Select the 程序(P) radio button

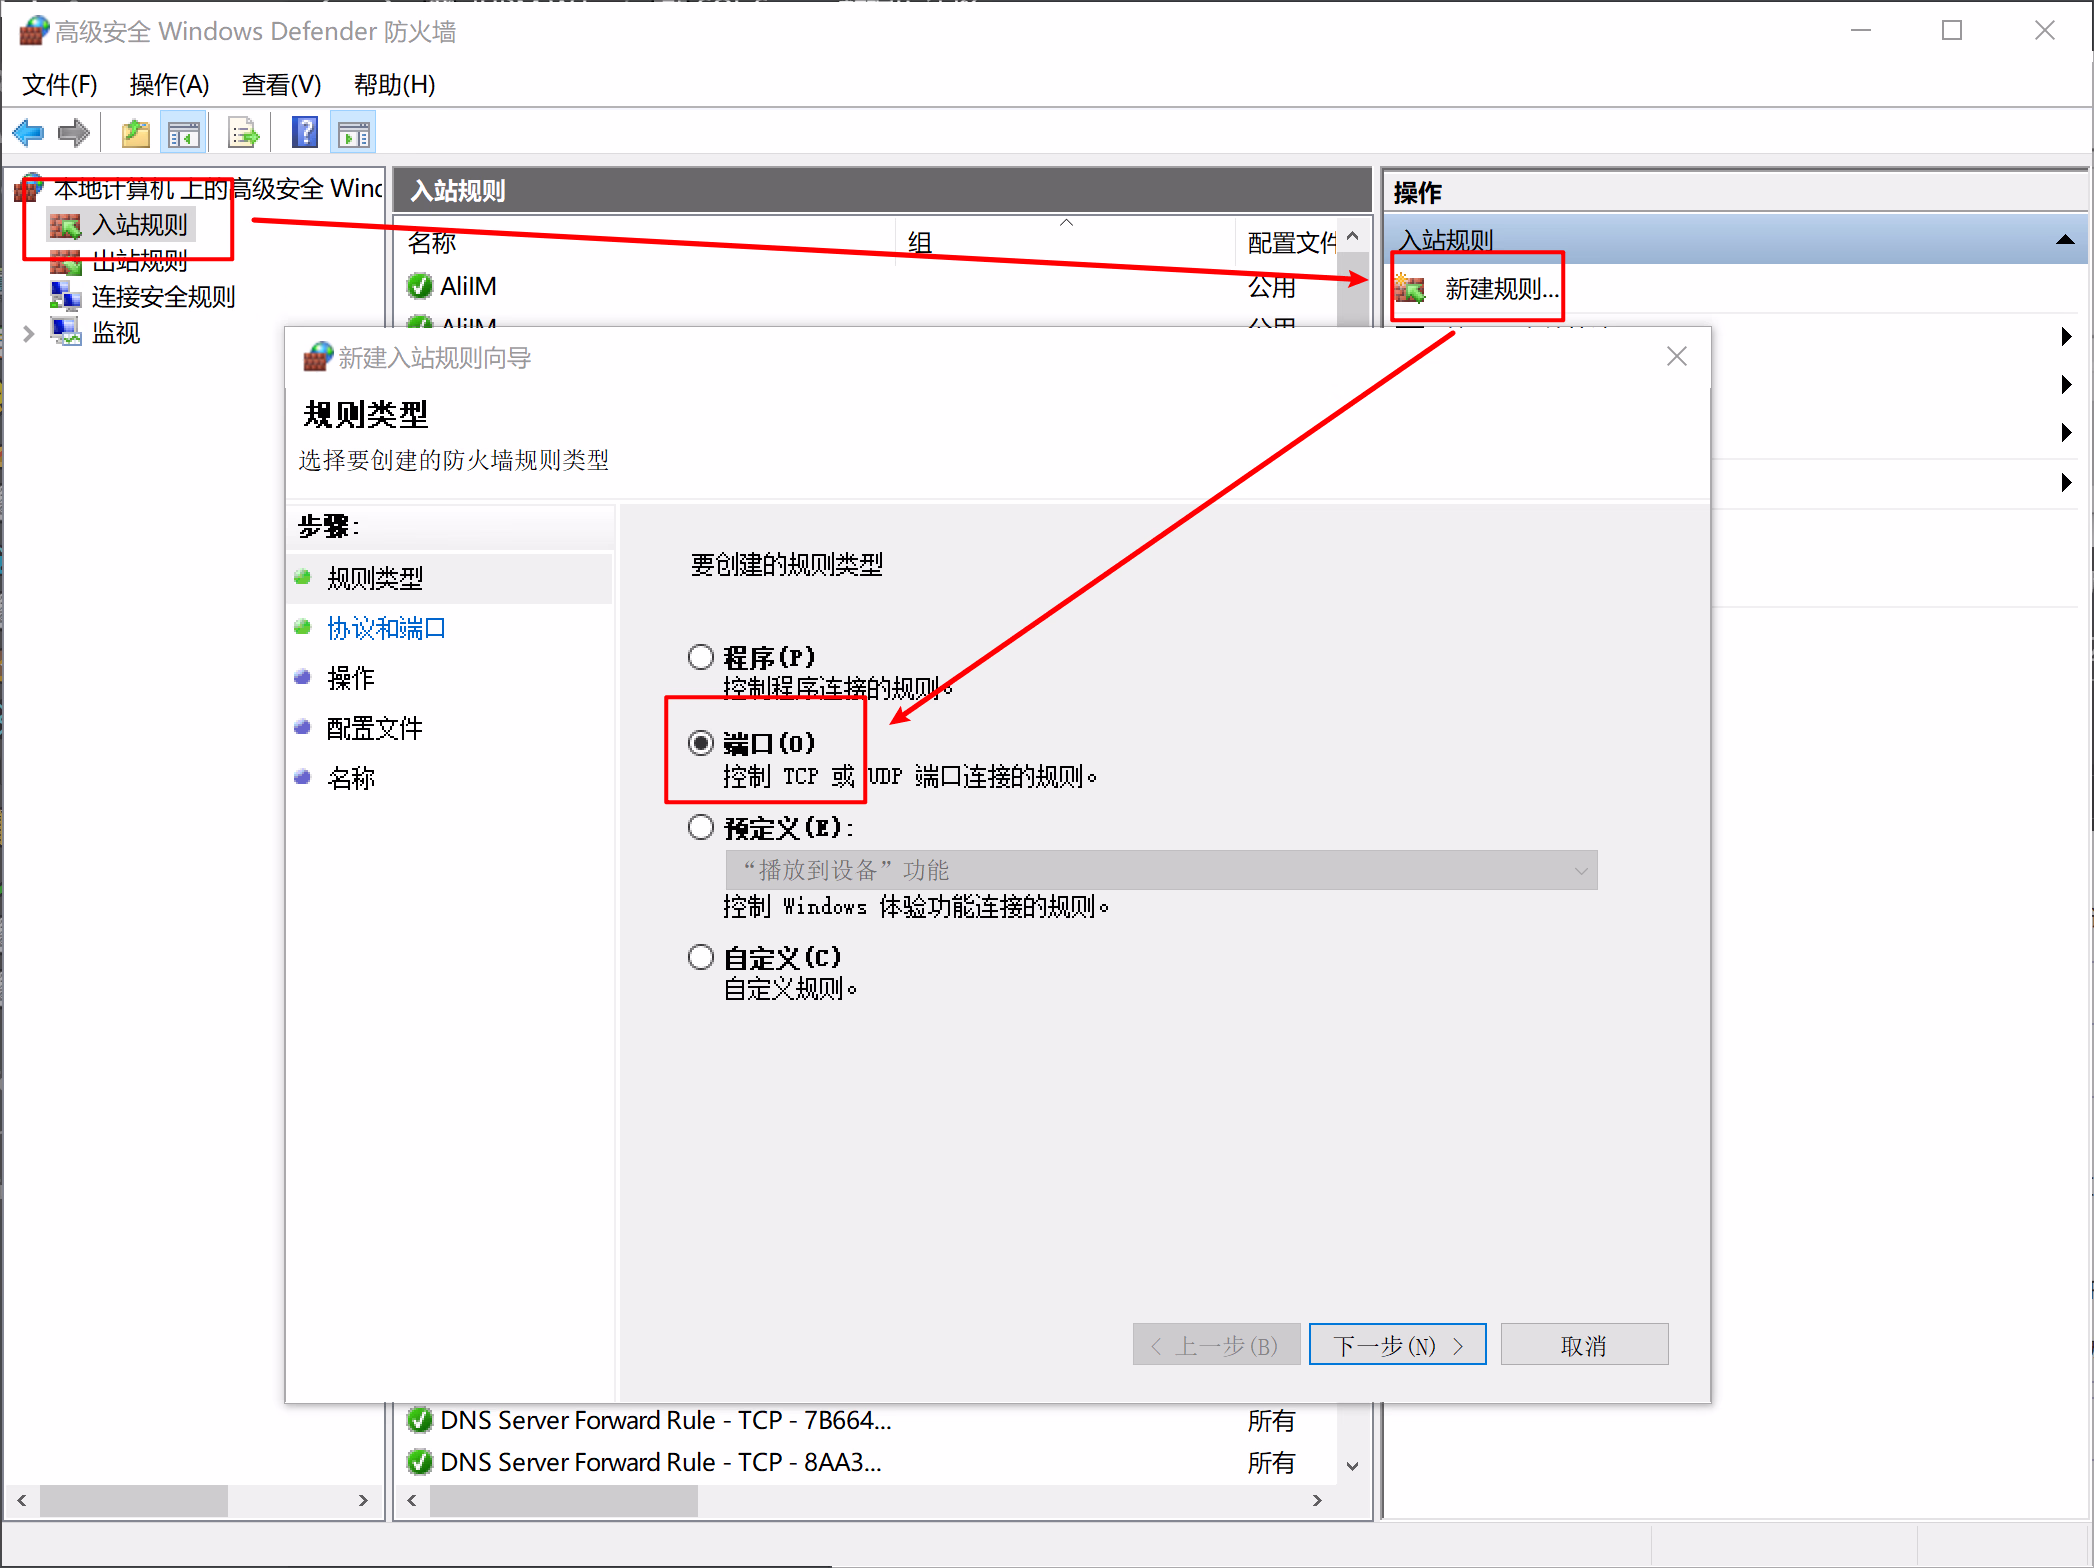(x=701, y=657)
